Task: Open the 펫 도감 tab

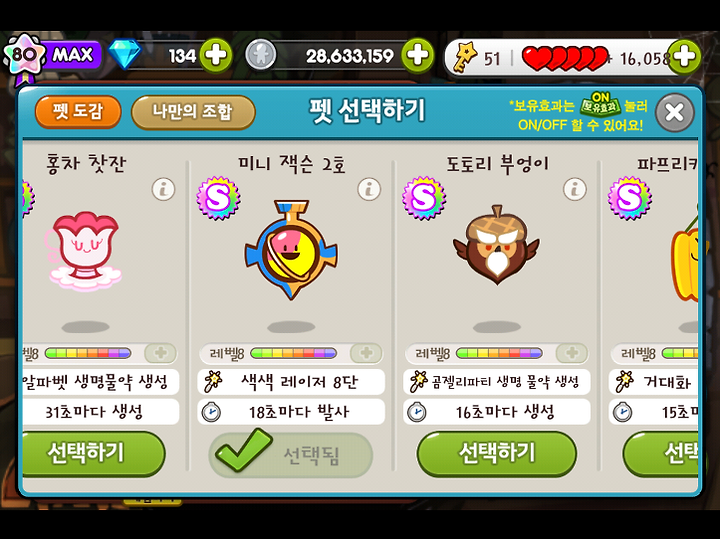Action: (78, 112)
